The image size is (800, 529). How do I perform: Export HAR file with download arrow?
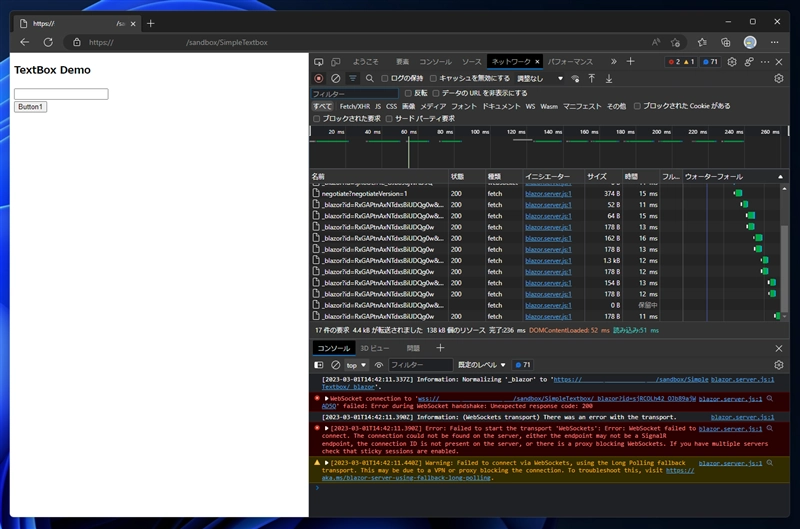click(609, 79)
